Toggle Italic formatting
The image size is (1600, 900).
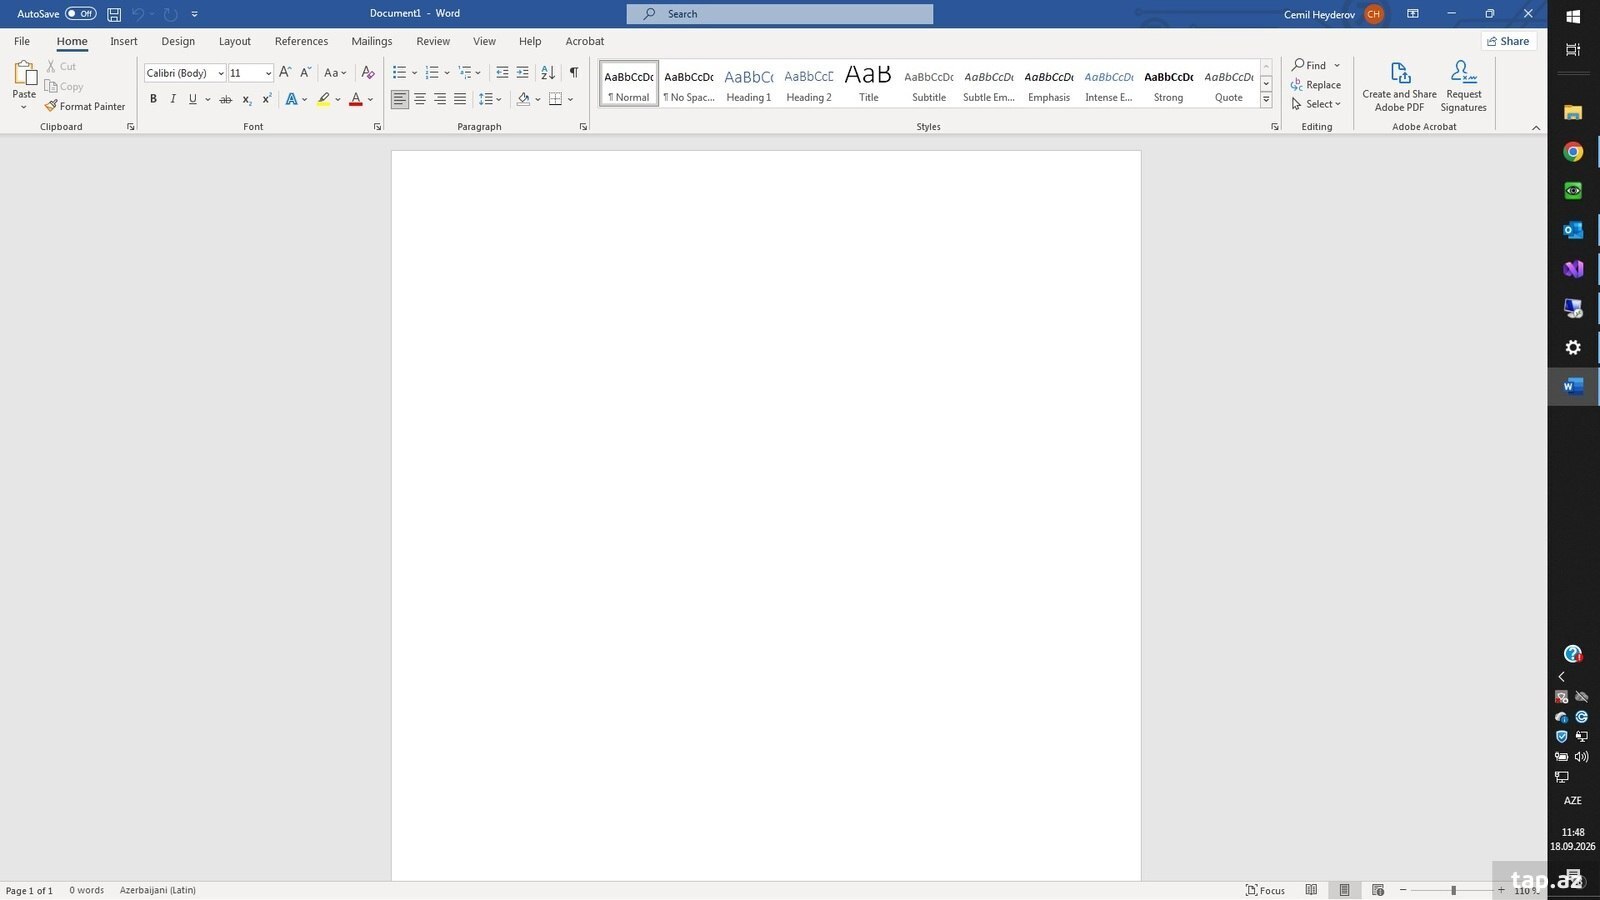173,99
